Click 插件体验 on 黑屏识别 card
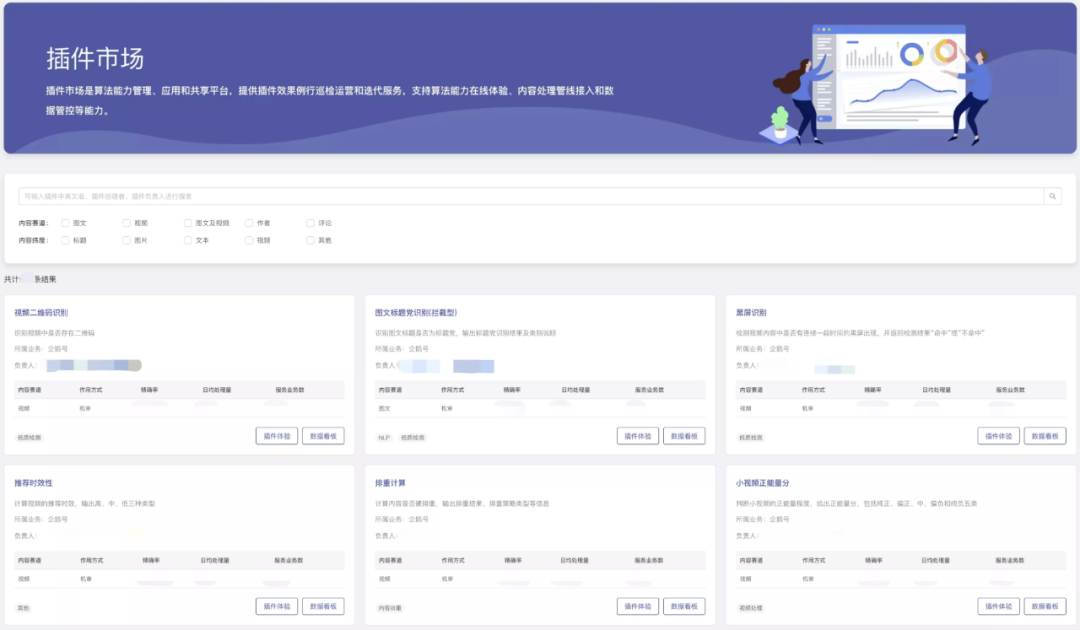This screenshot has width=1080, height=630. point(999,436)
